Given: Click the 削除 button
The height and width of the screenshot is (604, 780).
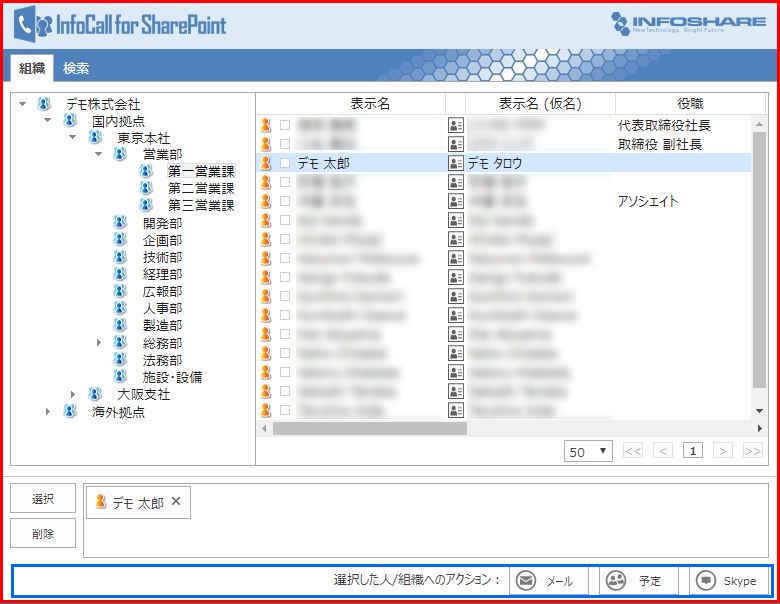Looking at the screenshot, I should (x=43, y=533).
